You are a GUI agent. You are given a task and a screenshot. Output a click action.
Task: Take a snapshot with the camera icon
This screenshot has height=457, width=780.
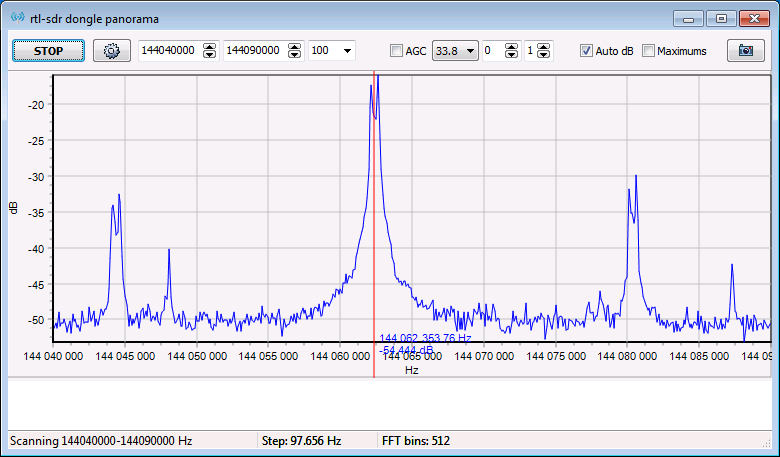pyautogui.click(x=745, y=51)
